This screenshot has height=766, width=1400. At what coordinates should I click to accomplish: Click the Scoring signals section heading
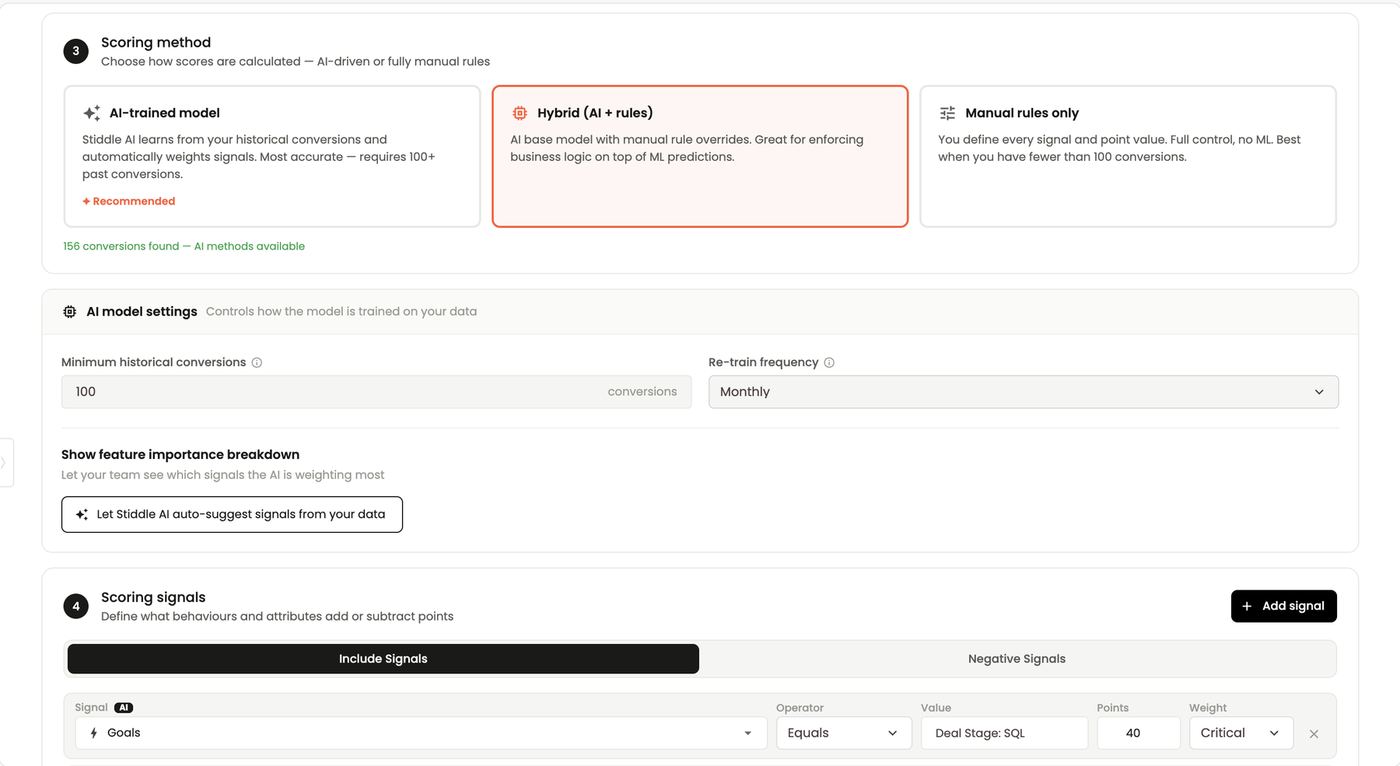tap(153, 597)
